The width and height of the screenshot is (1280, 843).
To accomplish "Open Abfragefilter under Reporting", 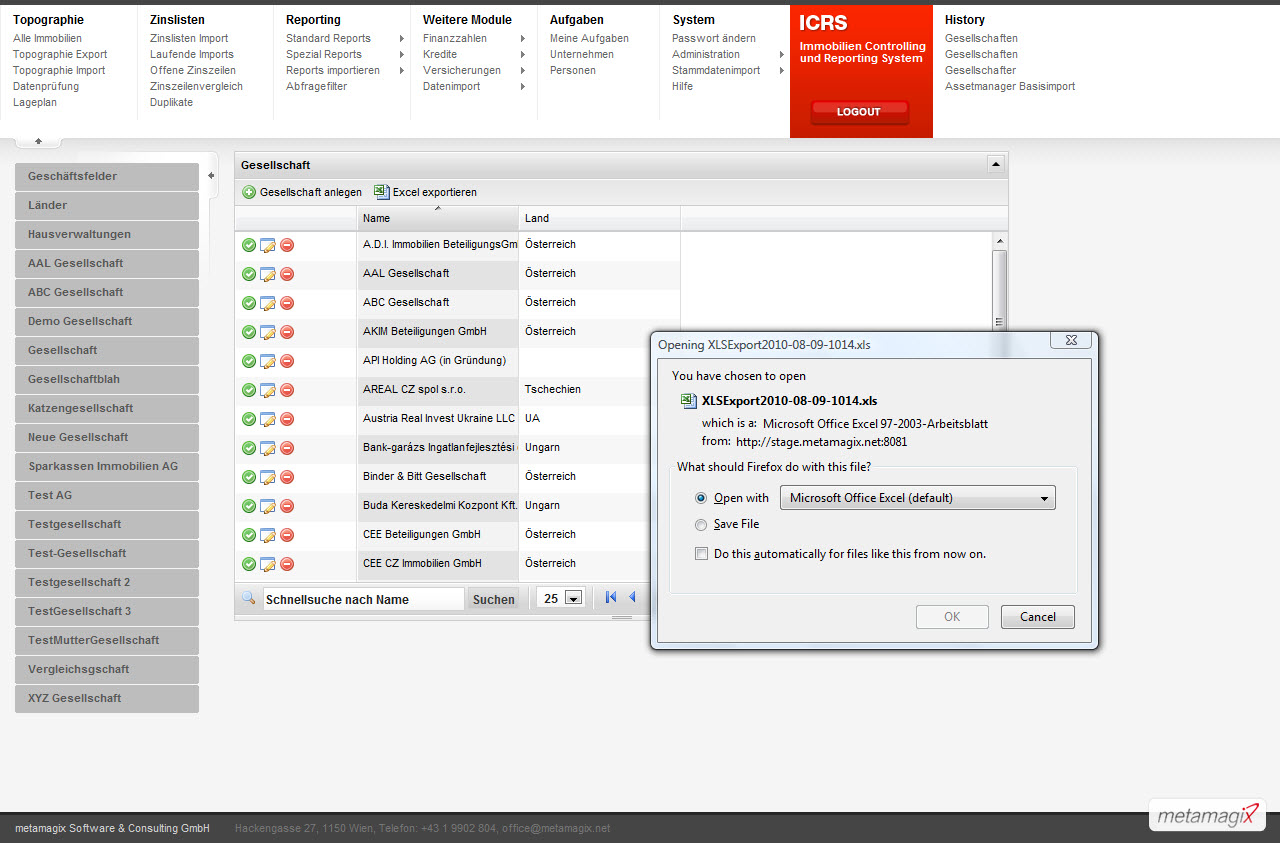I will tap(316, 87).
